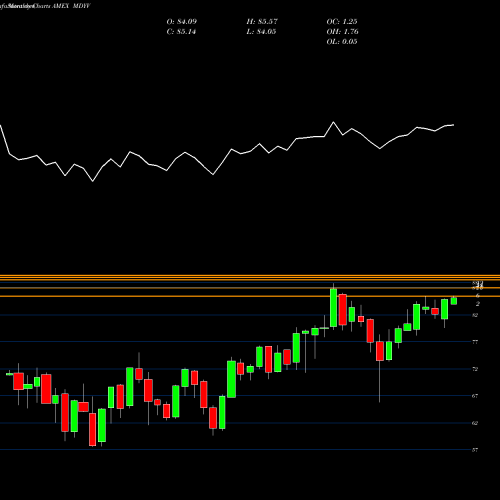500x500 pixels.
Task: Click the '82' price axis label
Action: [475, 315]
